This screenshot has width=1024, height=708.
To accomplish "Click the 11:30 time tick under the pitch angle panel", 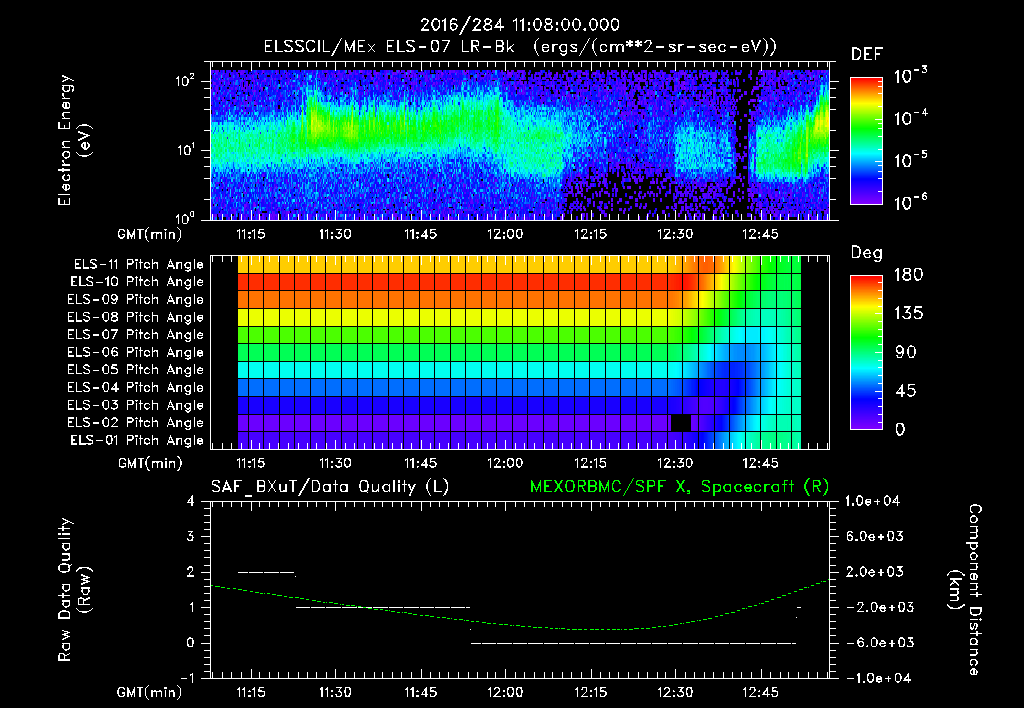I will coord(335,463).
